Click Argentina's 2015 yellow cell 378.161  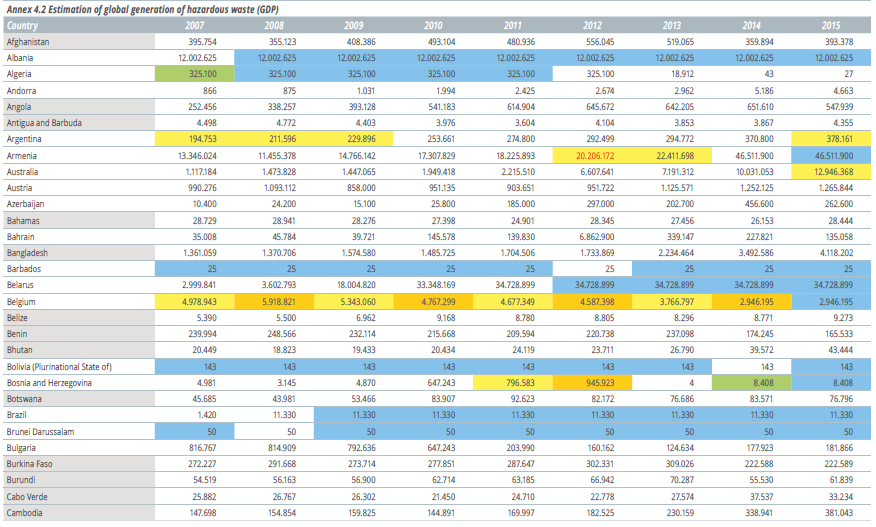831,139
